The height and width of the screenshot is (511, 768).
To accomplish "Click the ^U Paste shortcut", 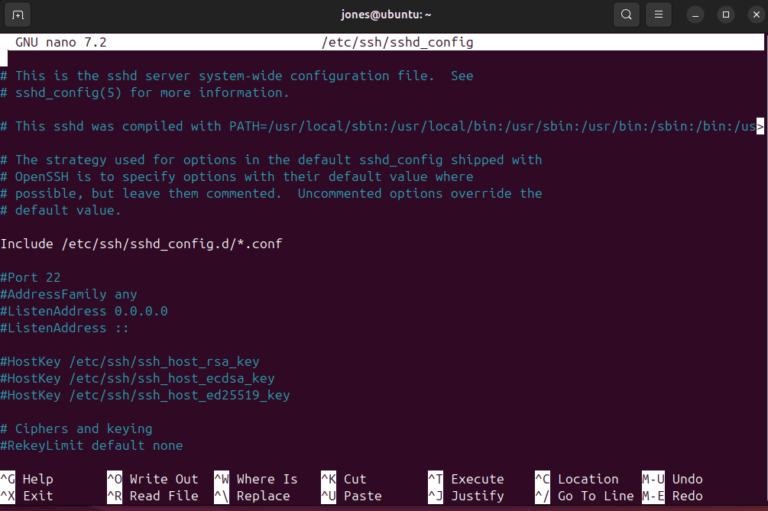I will [351, 496].
